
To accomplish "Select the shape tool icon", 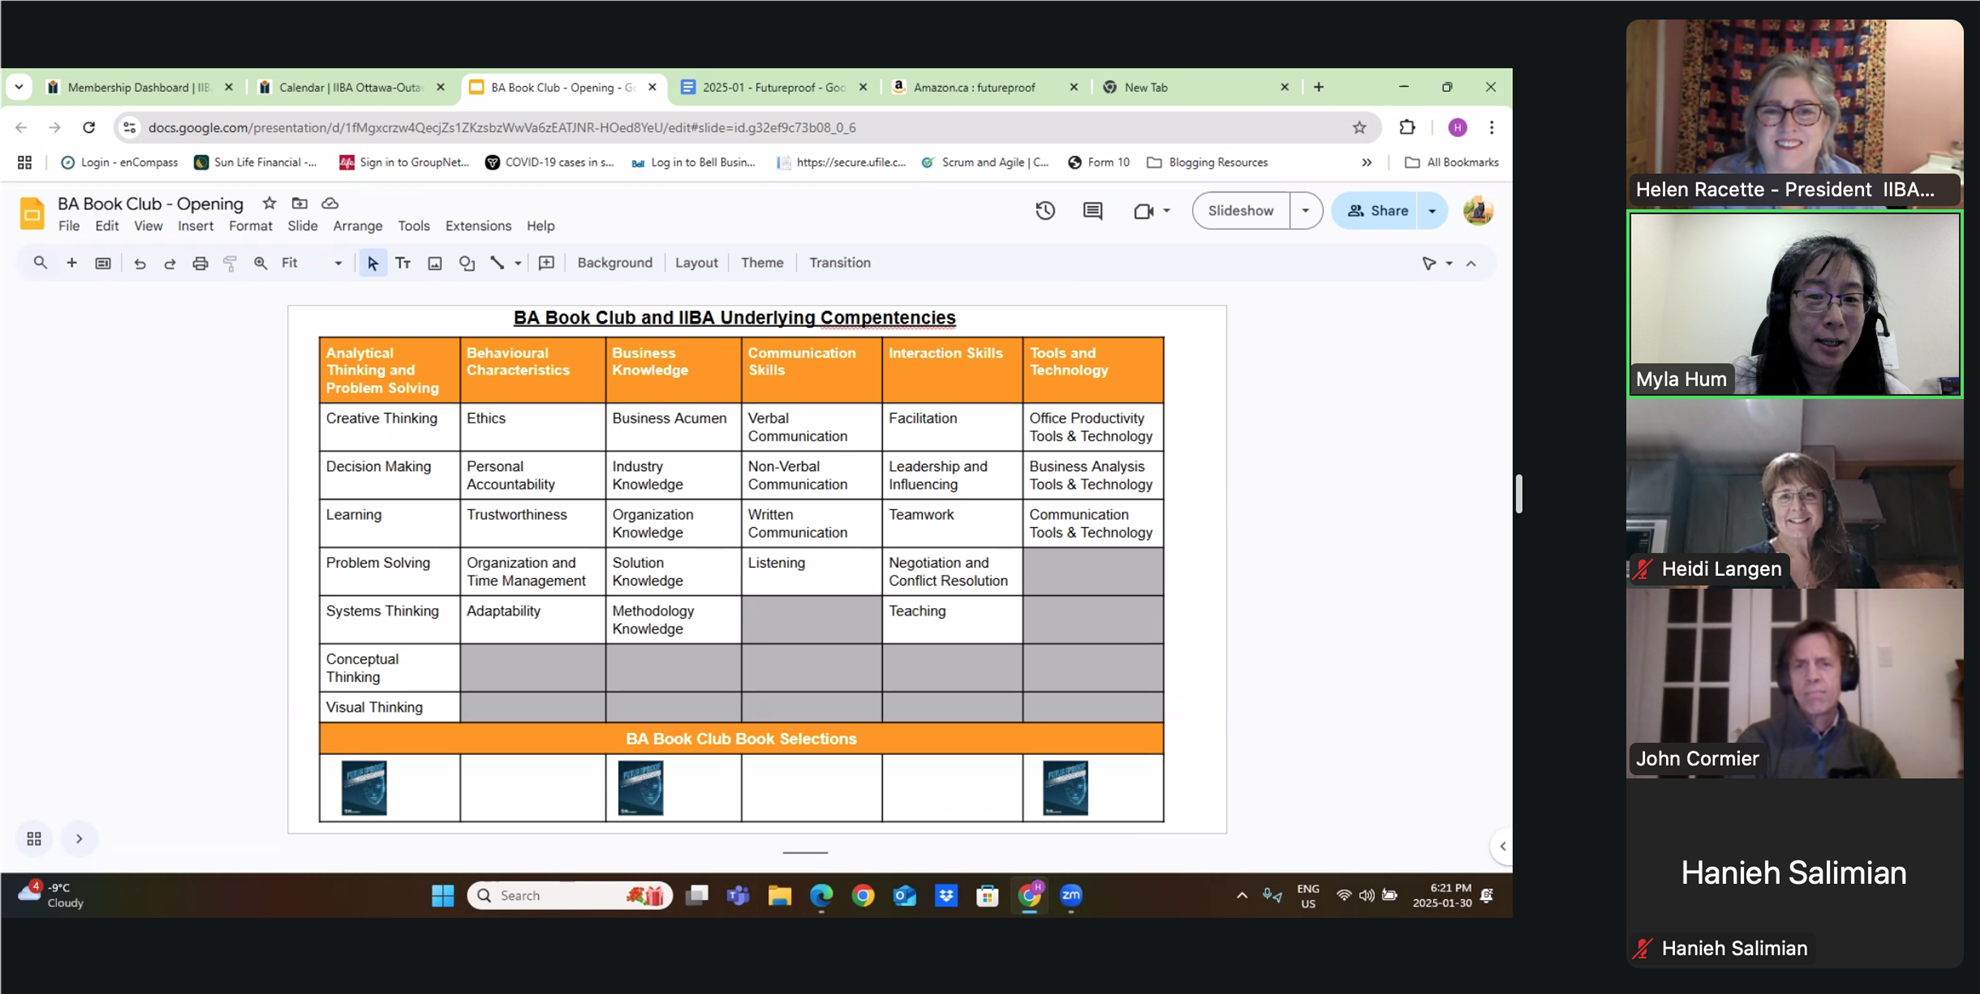I will pyautogui.click(x=466, y=263).
